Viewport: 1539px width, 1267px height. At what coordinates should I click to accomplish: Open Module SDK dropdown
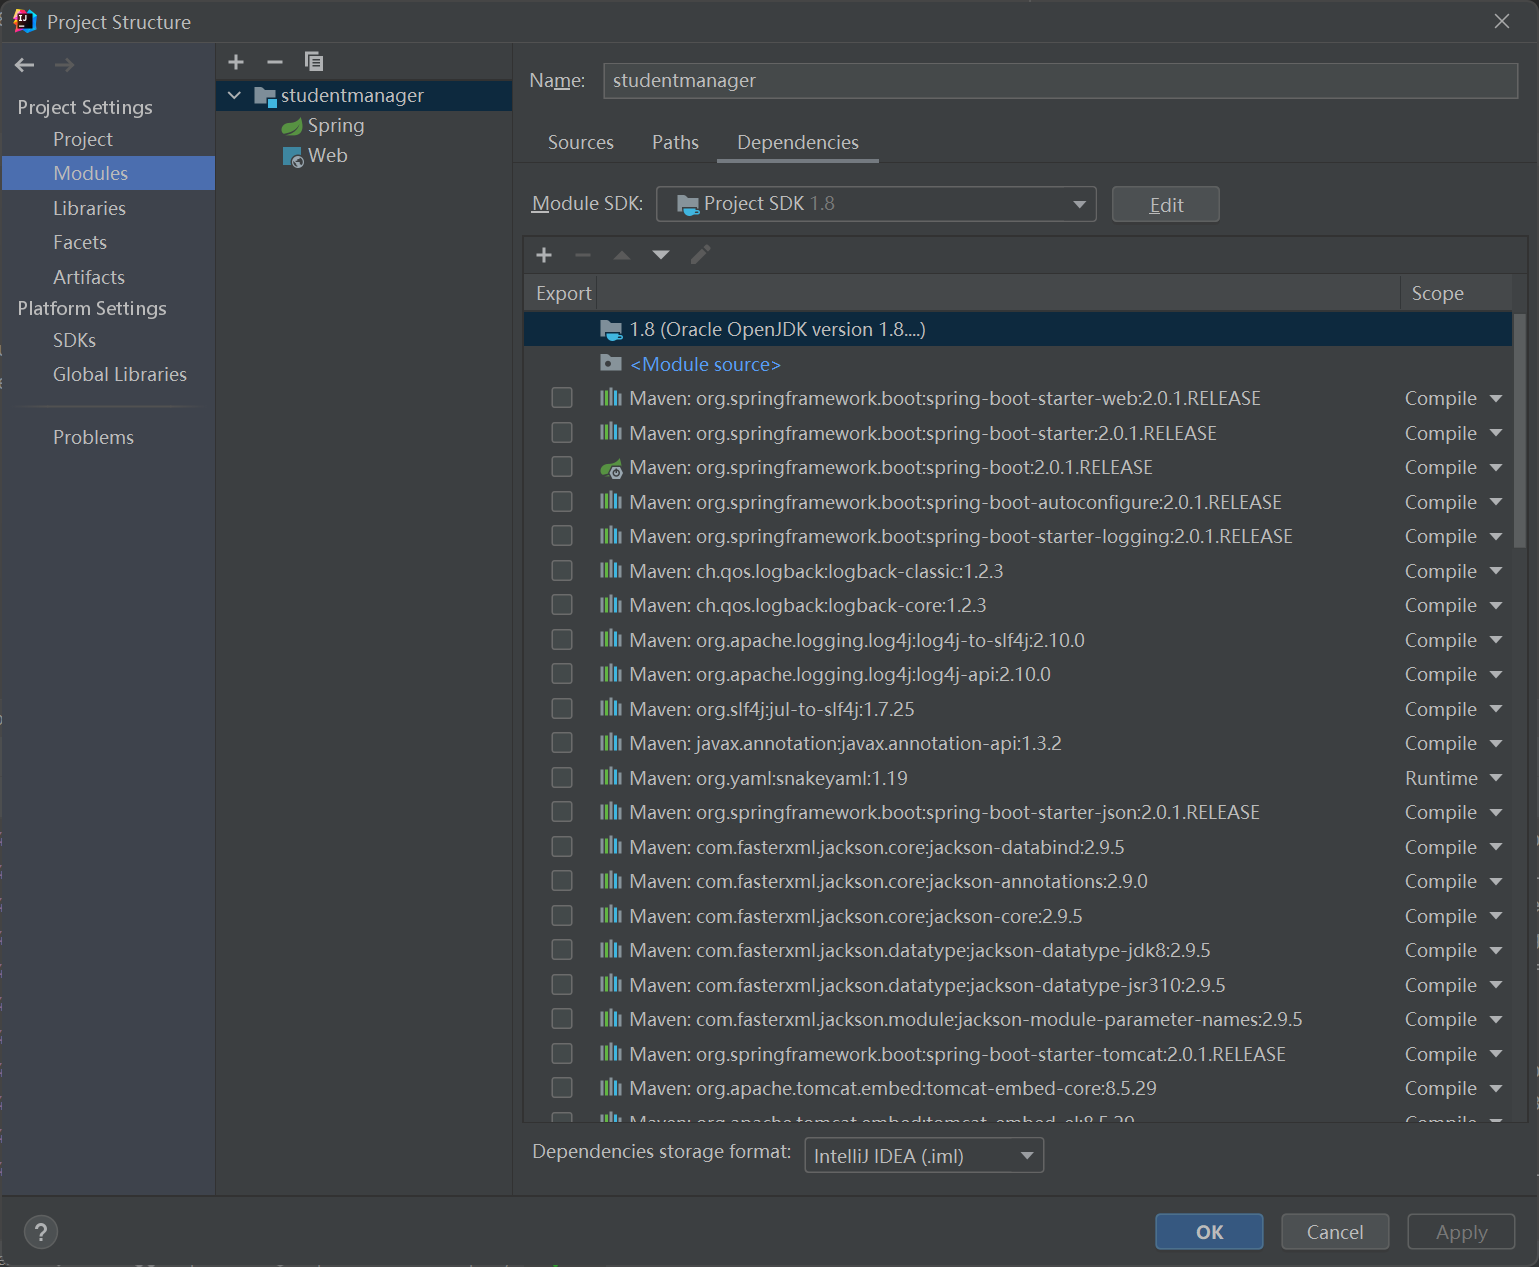pos(876,204)
